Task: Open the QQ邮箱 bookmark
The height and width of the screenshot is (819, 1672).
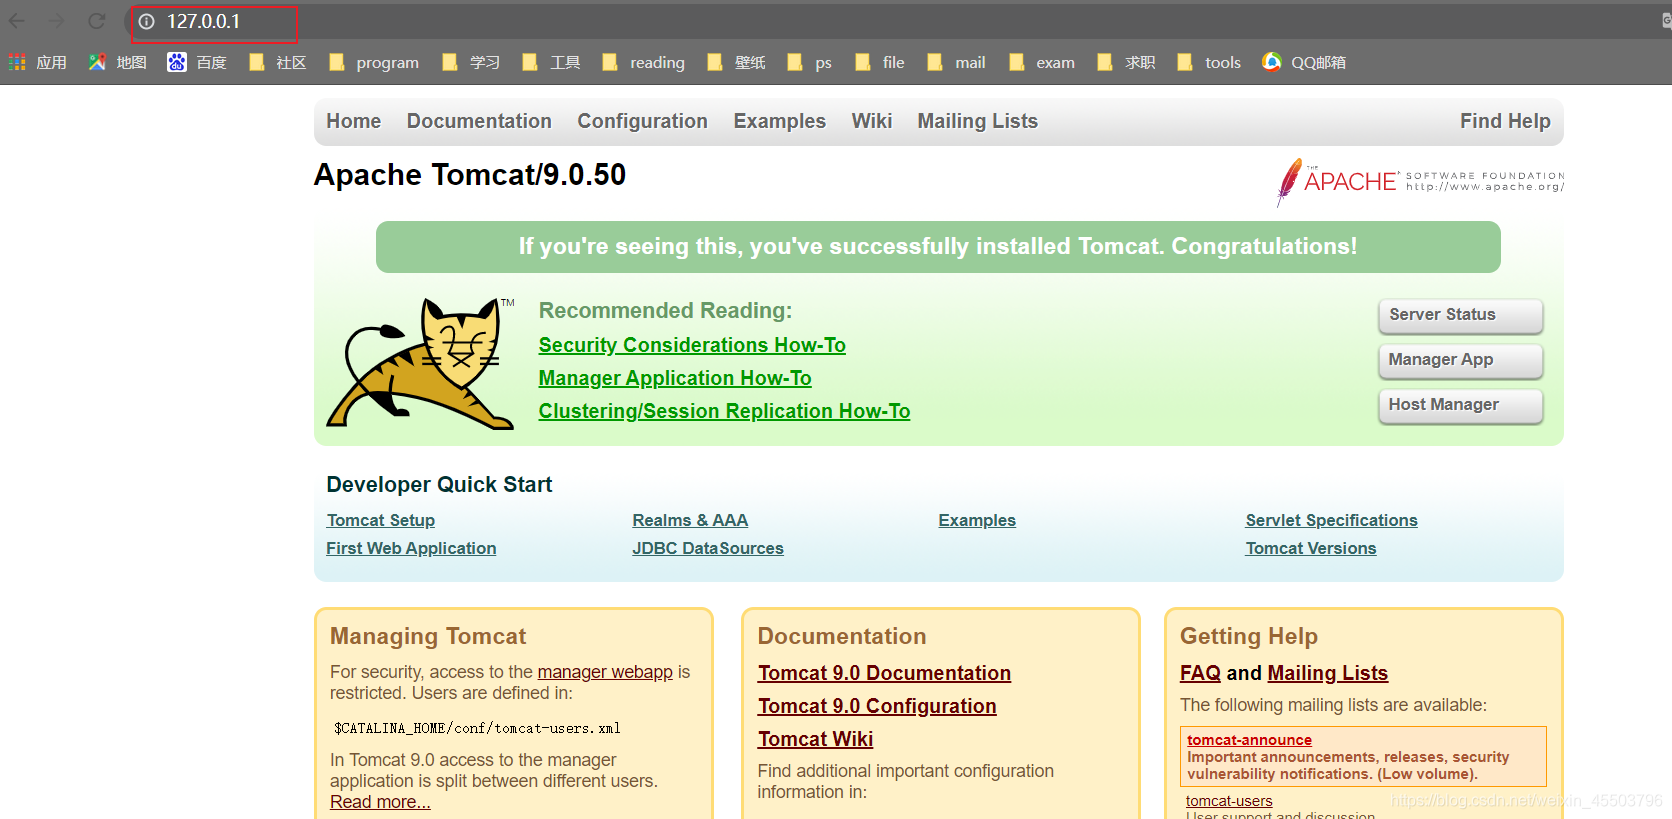Action: tap(1304, 62)
